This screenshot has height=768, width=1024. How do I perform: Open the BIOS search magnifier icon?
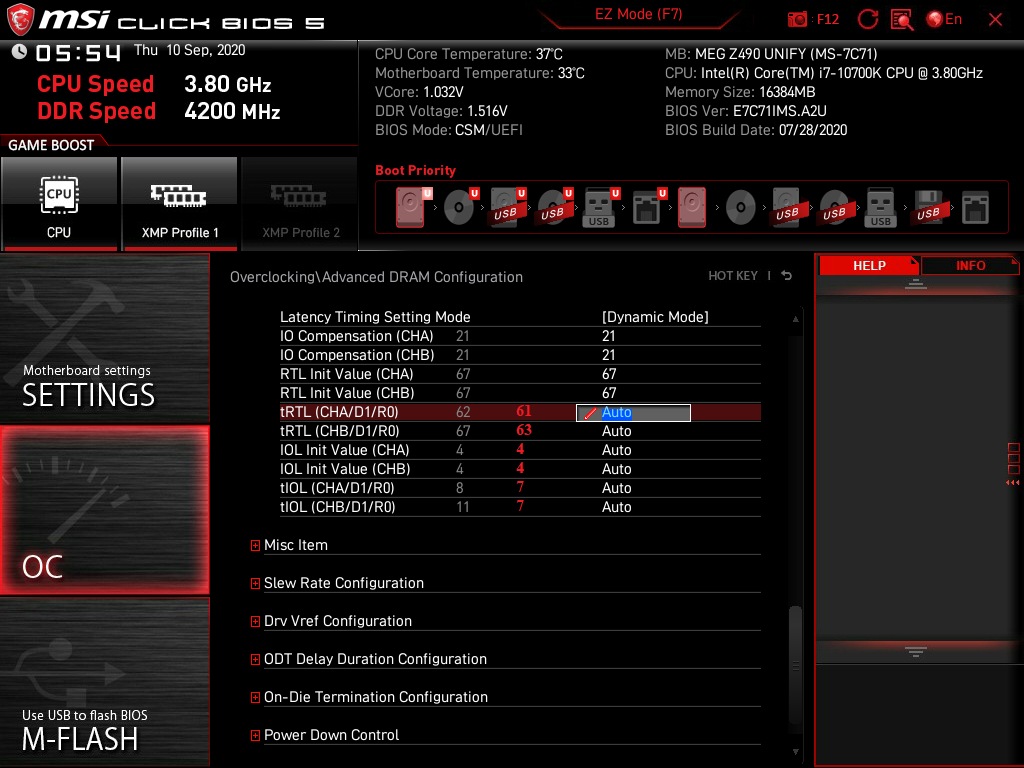pos(902,20)
